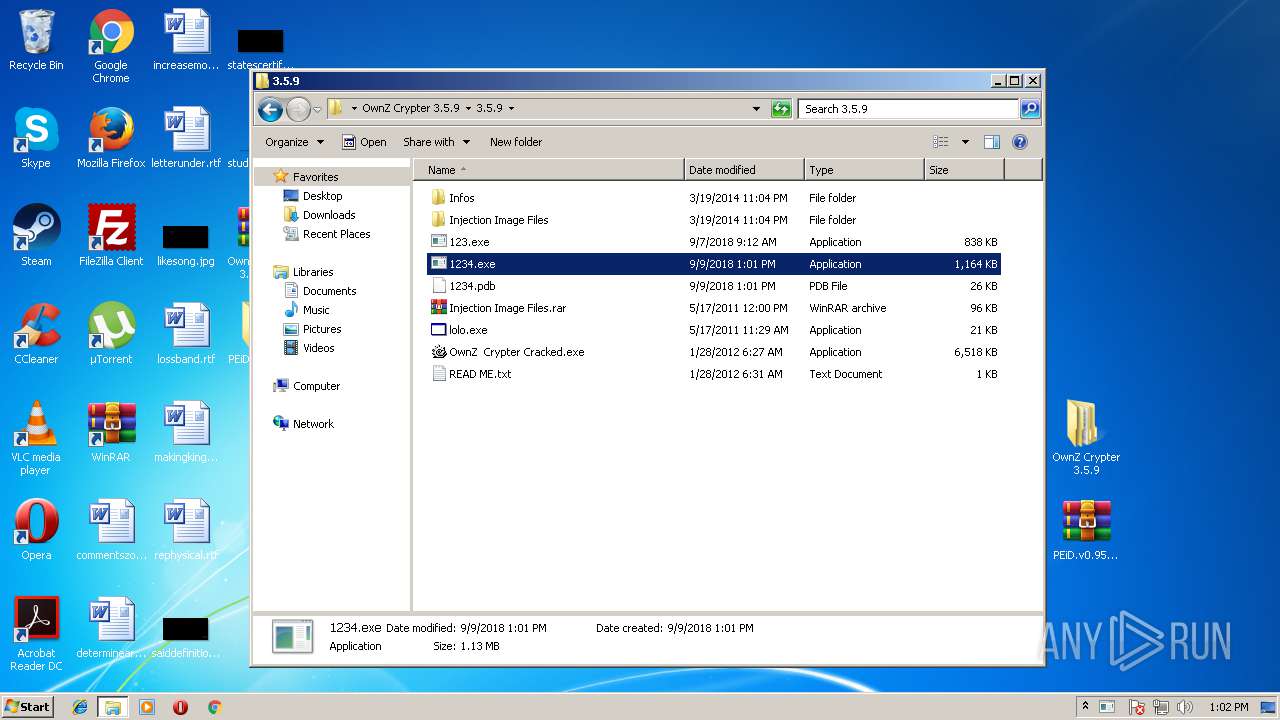Viewport: 1280px width, 720px height.
Task: Select the lossband.rtf desktop file
Action: coord(186,334)
